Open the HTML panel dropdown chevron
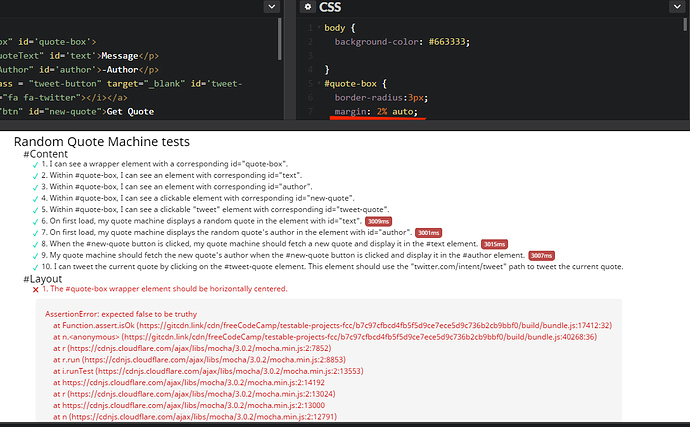This screenshot has height=427, width=690. (272, 7)
